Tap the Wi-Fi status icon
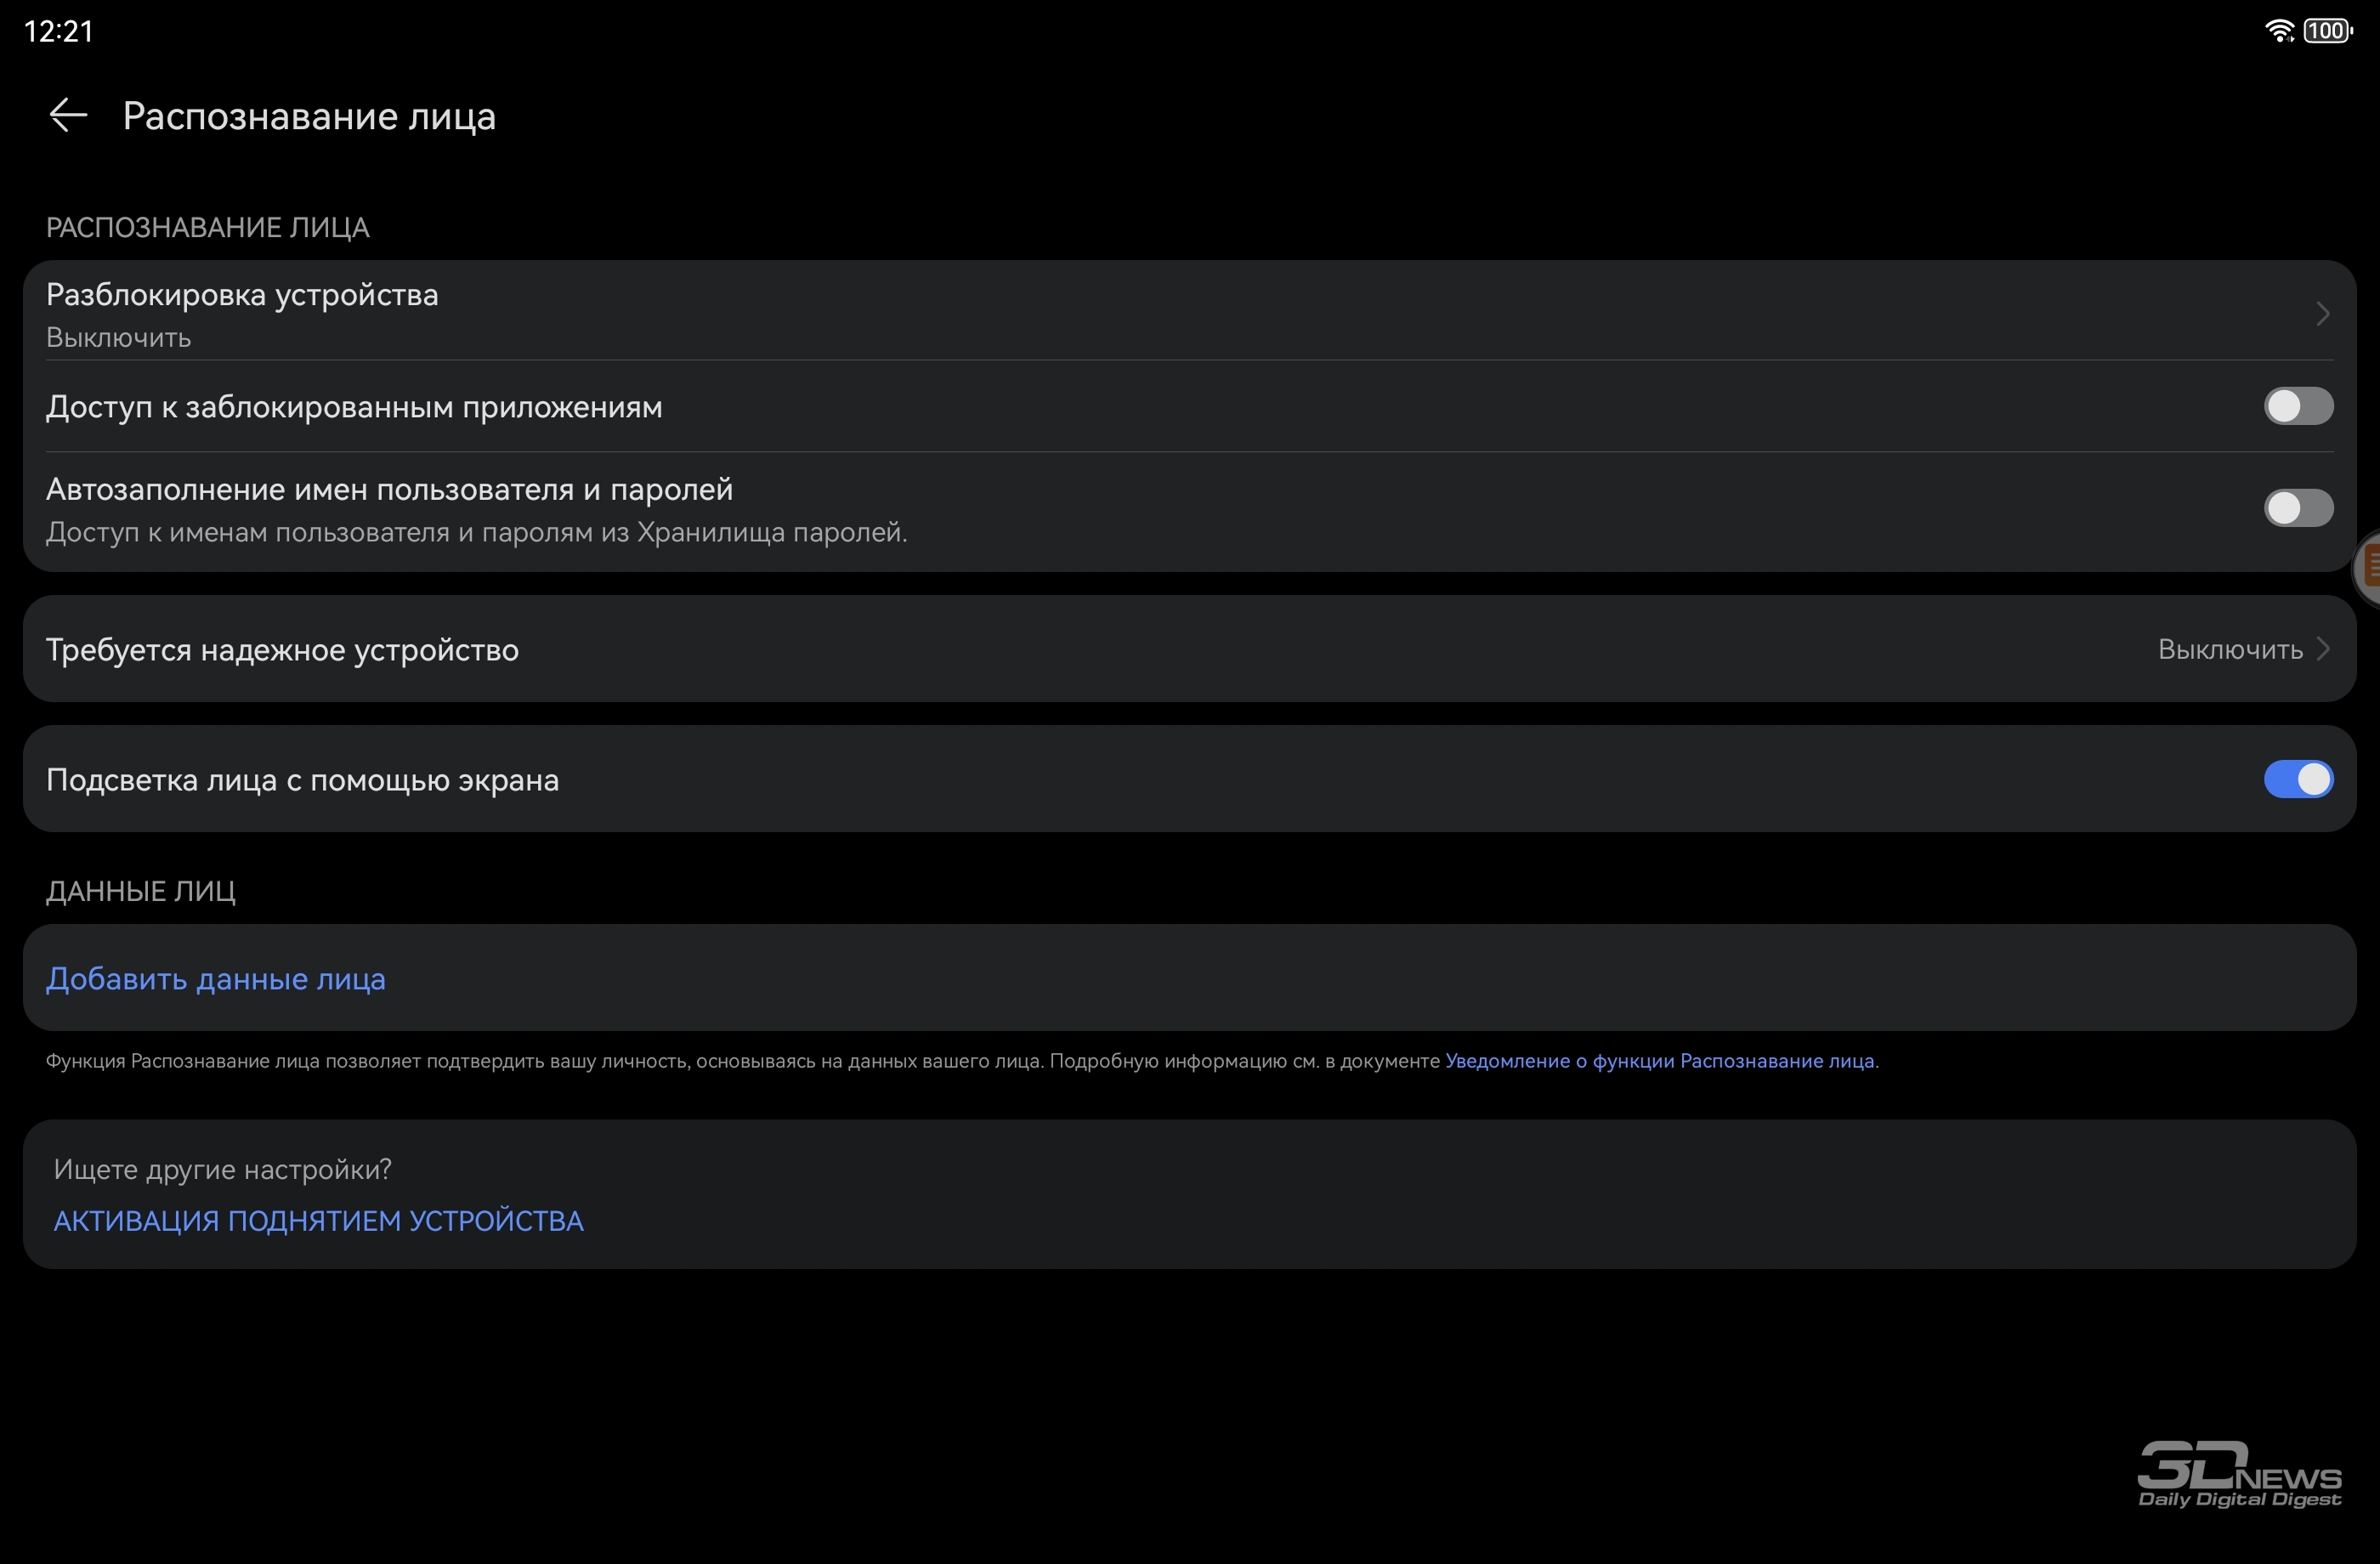Viewport: 2380px width, 1564px height. pos(2279,31)
